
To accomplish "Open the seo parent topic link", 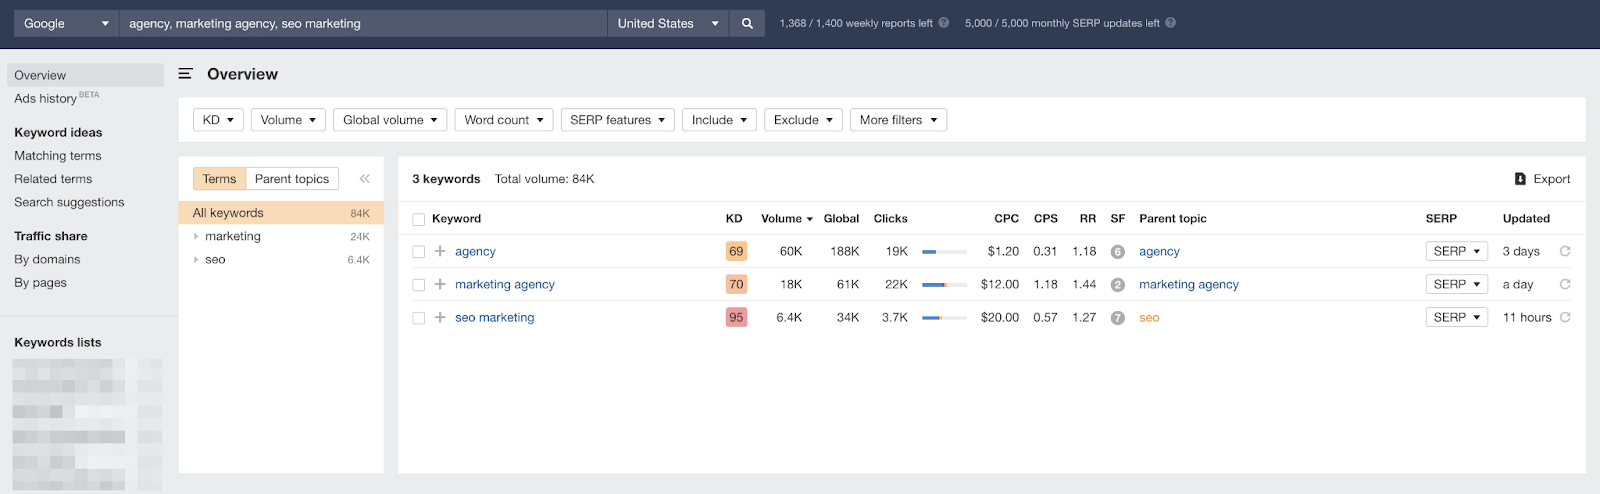I will click(1149, 317).
